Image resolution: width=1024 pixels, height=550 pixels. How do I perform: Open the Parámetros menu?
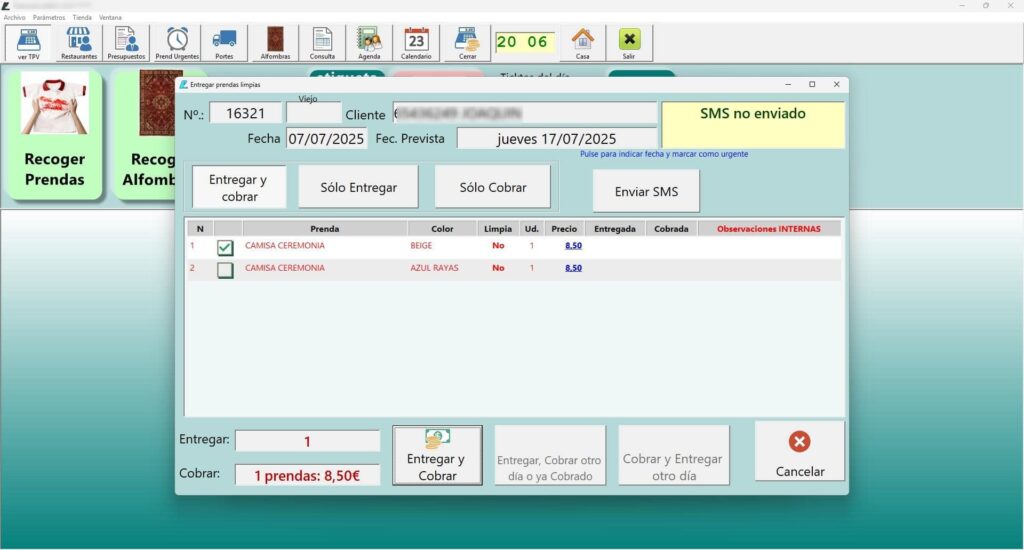(48, 17)
